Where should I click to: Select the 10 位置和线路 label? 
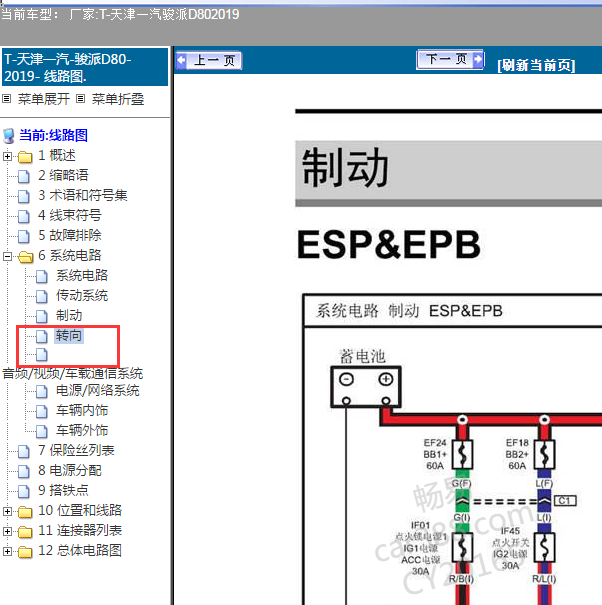[80, 510]
